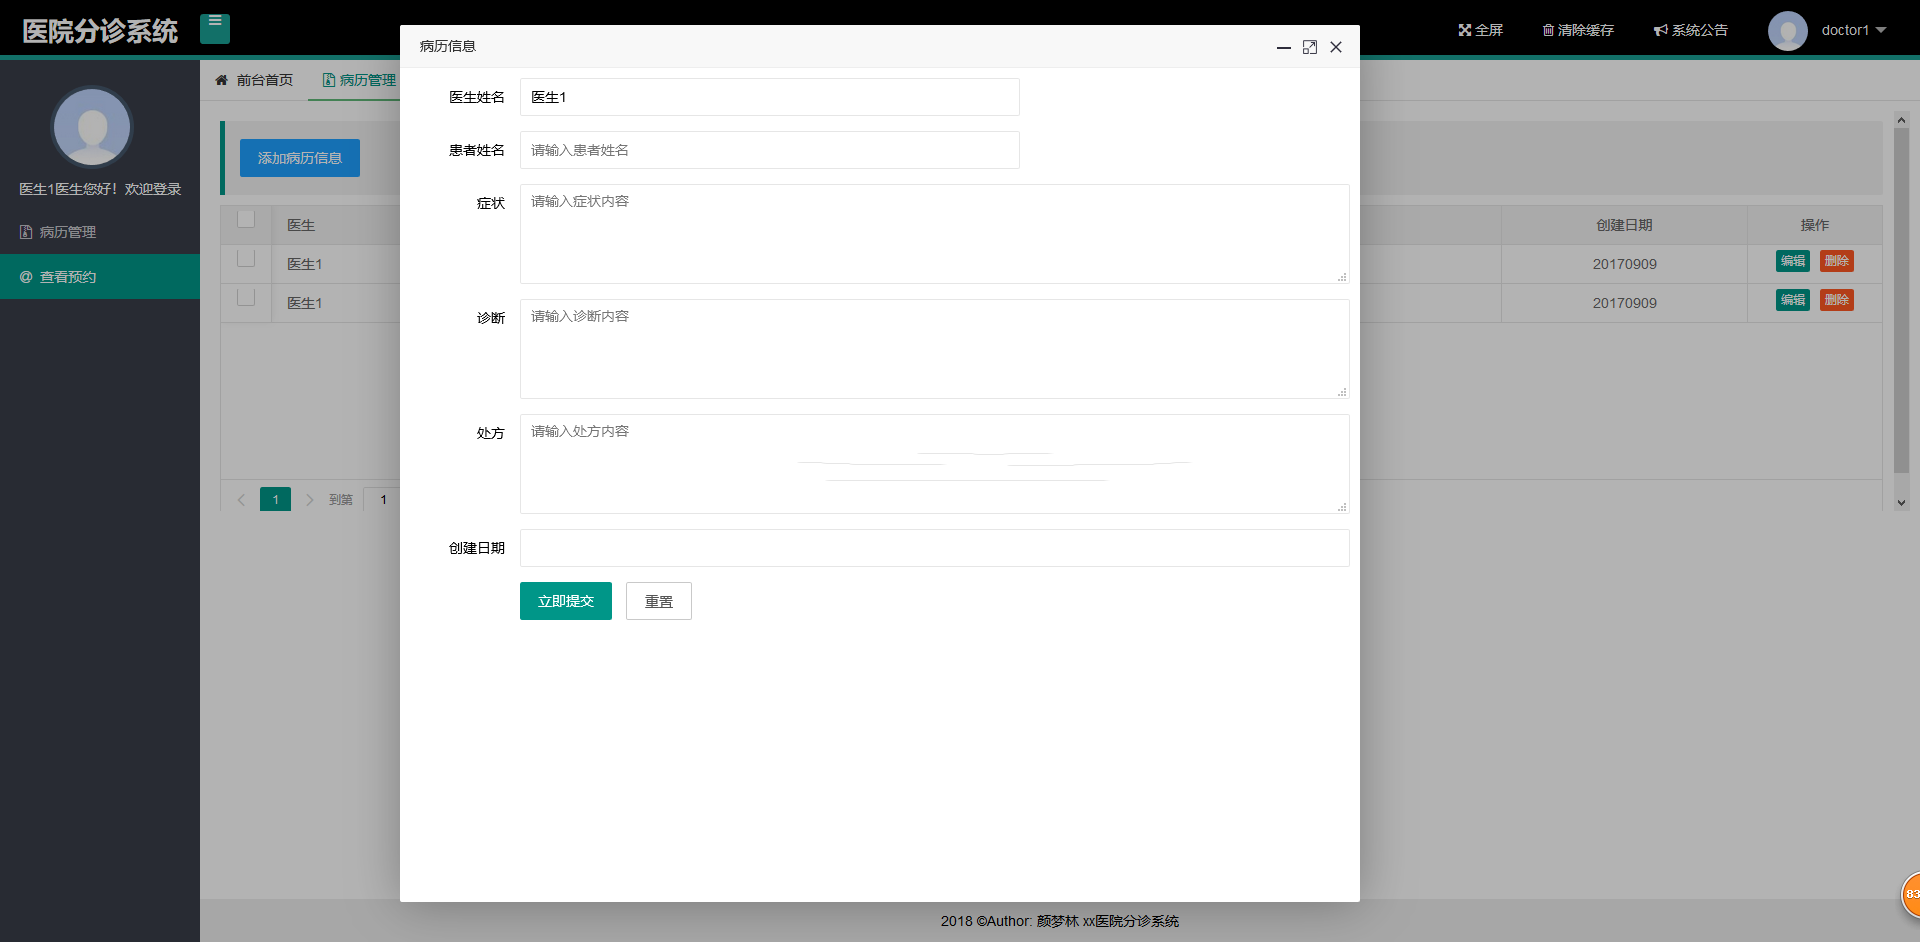Click the fullscreen (全屏) icon
Screen dimensions: 1920x942
tap(1480, 30)
